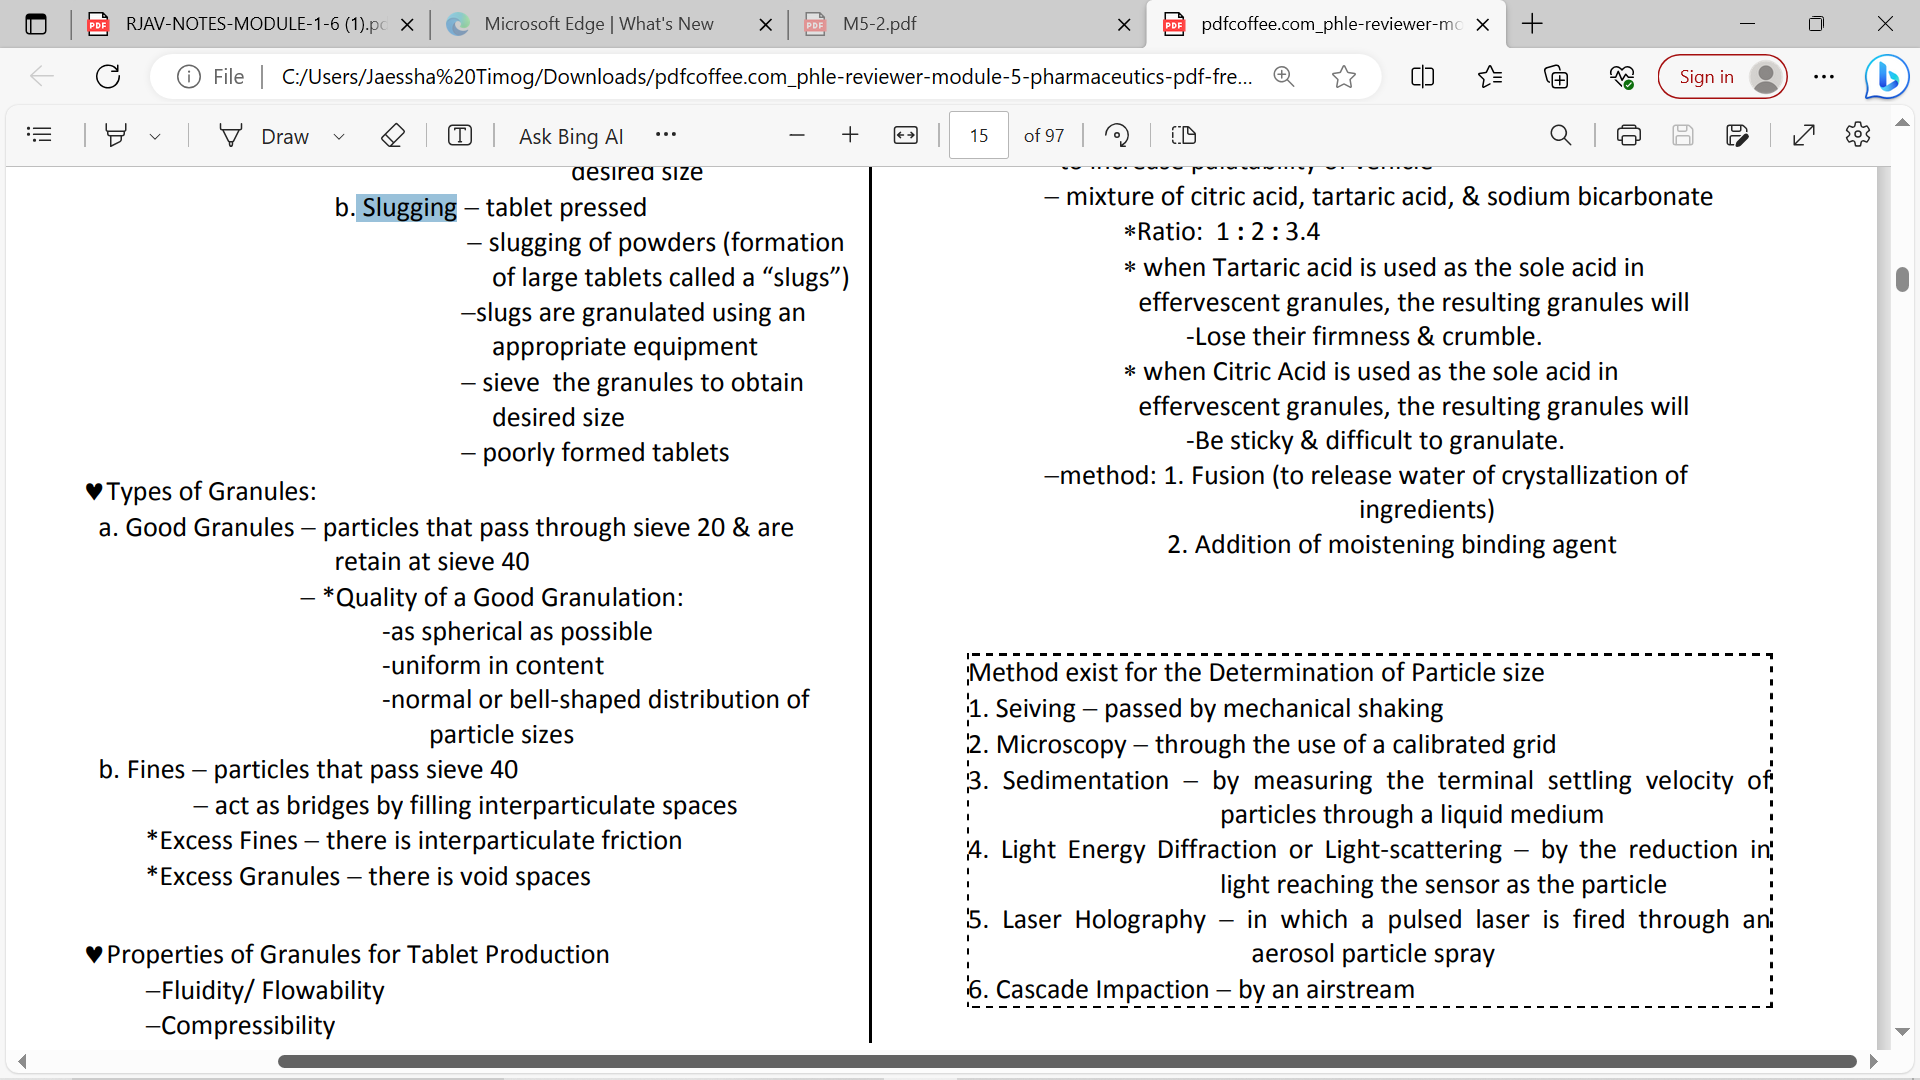1920x1080 pixels.
Task: Rotate the PDF page
Action: 1117,135
